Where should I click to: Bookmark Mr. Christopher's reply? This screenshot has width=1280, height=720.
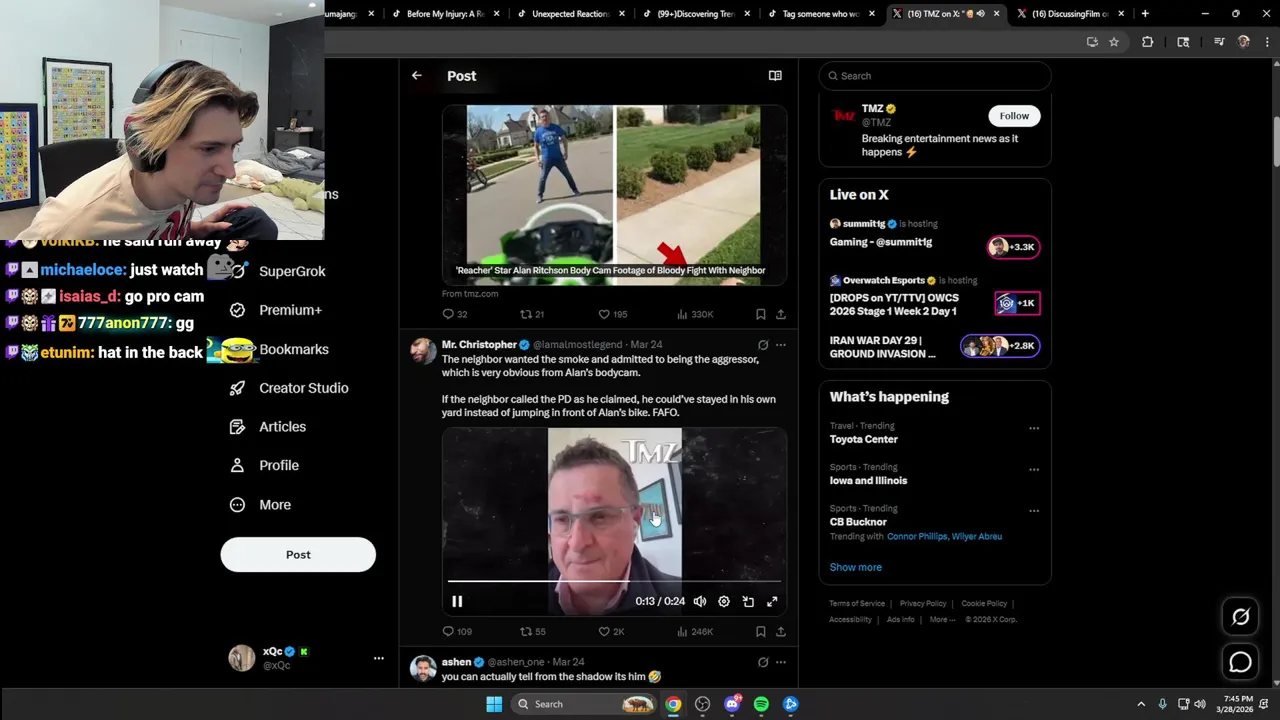coord(761,632)
